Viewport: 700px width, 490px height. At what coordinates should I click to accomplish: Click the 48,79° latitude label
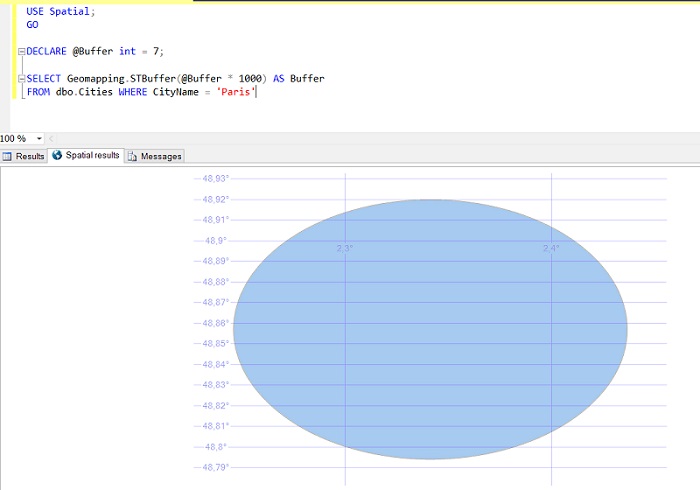[x=215, y=467]
